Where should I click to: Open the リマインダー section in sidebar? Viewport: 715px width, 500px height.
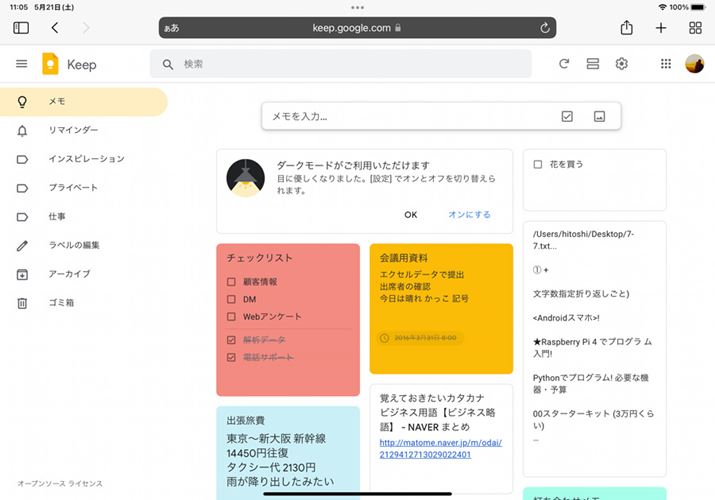click(73, 130)
